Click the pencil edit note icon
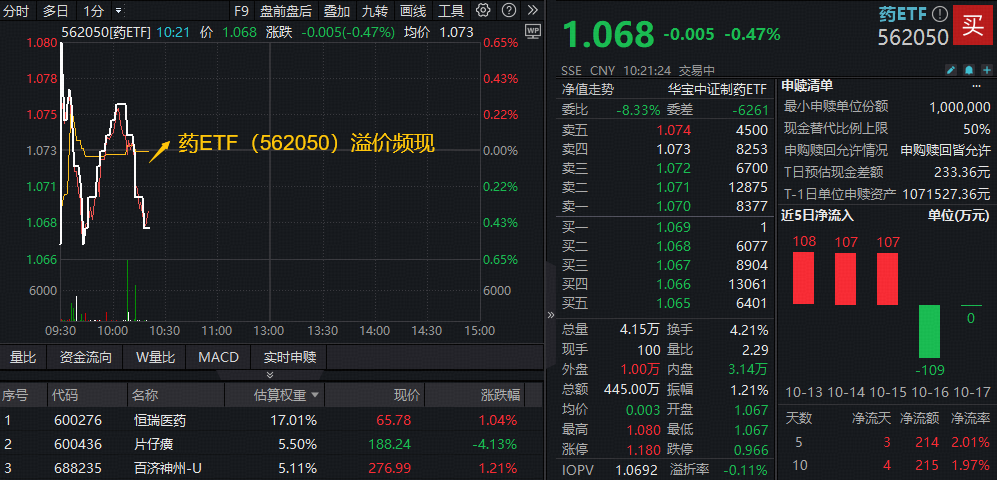 click(x=950, y=70)
